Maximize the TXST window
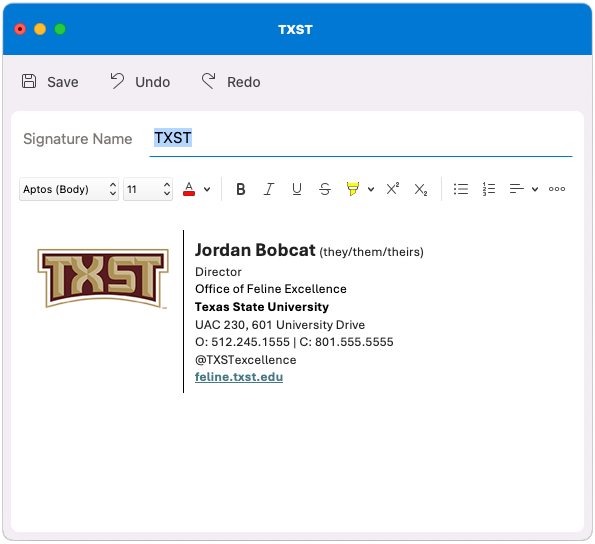This screenshot has height=544, width=595. pos(60,29)
